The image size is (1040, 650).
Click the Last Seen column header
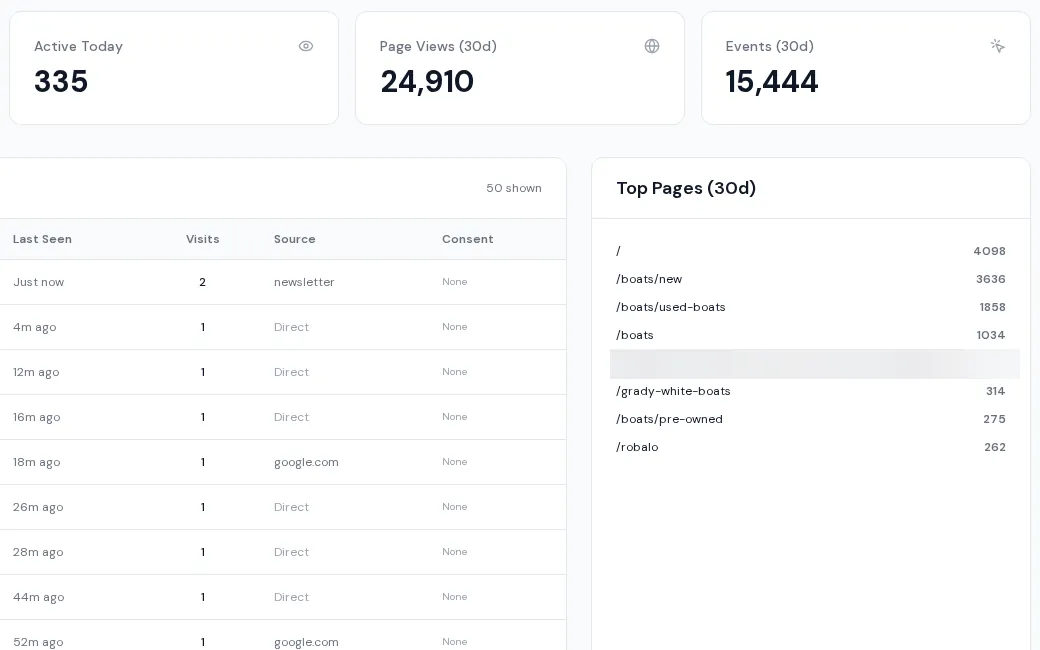tap(42, 239)
